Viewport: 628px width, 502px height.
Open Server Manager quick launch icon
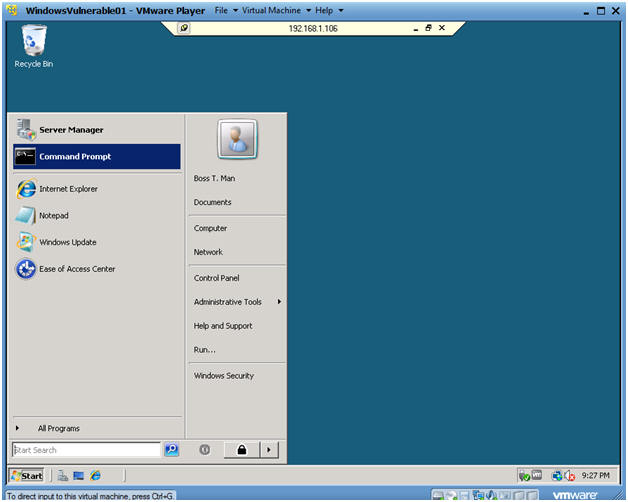[x=63, y=476]
